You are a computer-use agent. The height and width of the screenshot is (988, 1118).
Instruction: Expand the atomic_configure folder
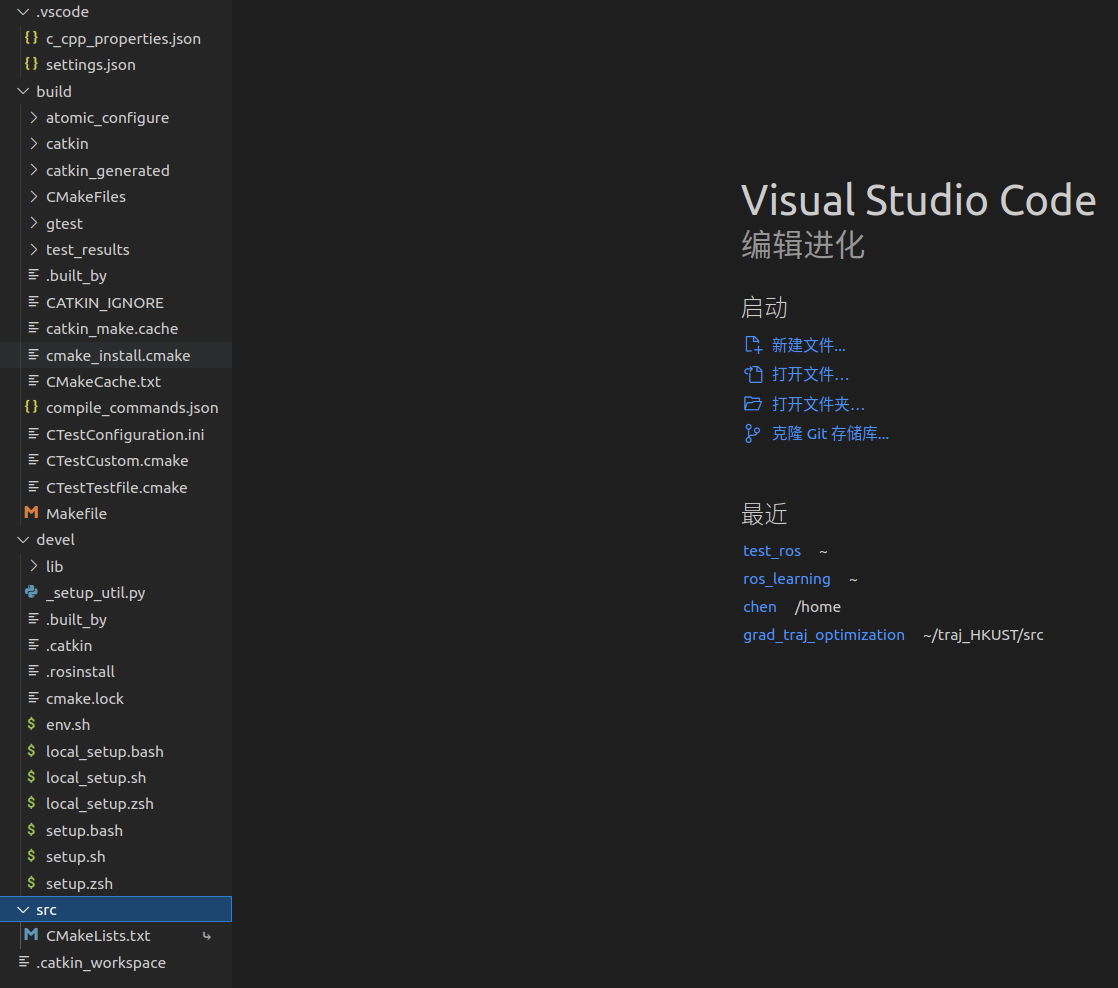tap(34, 118)
